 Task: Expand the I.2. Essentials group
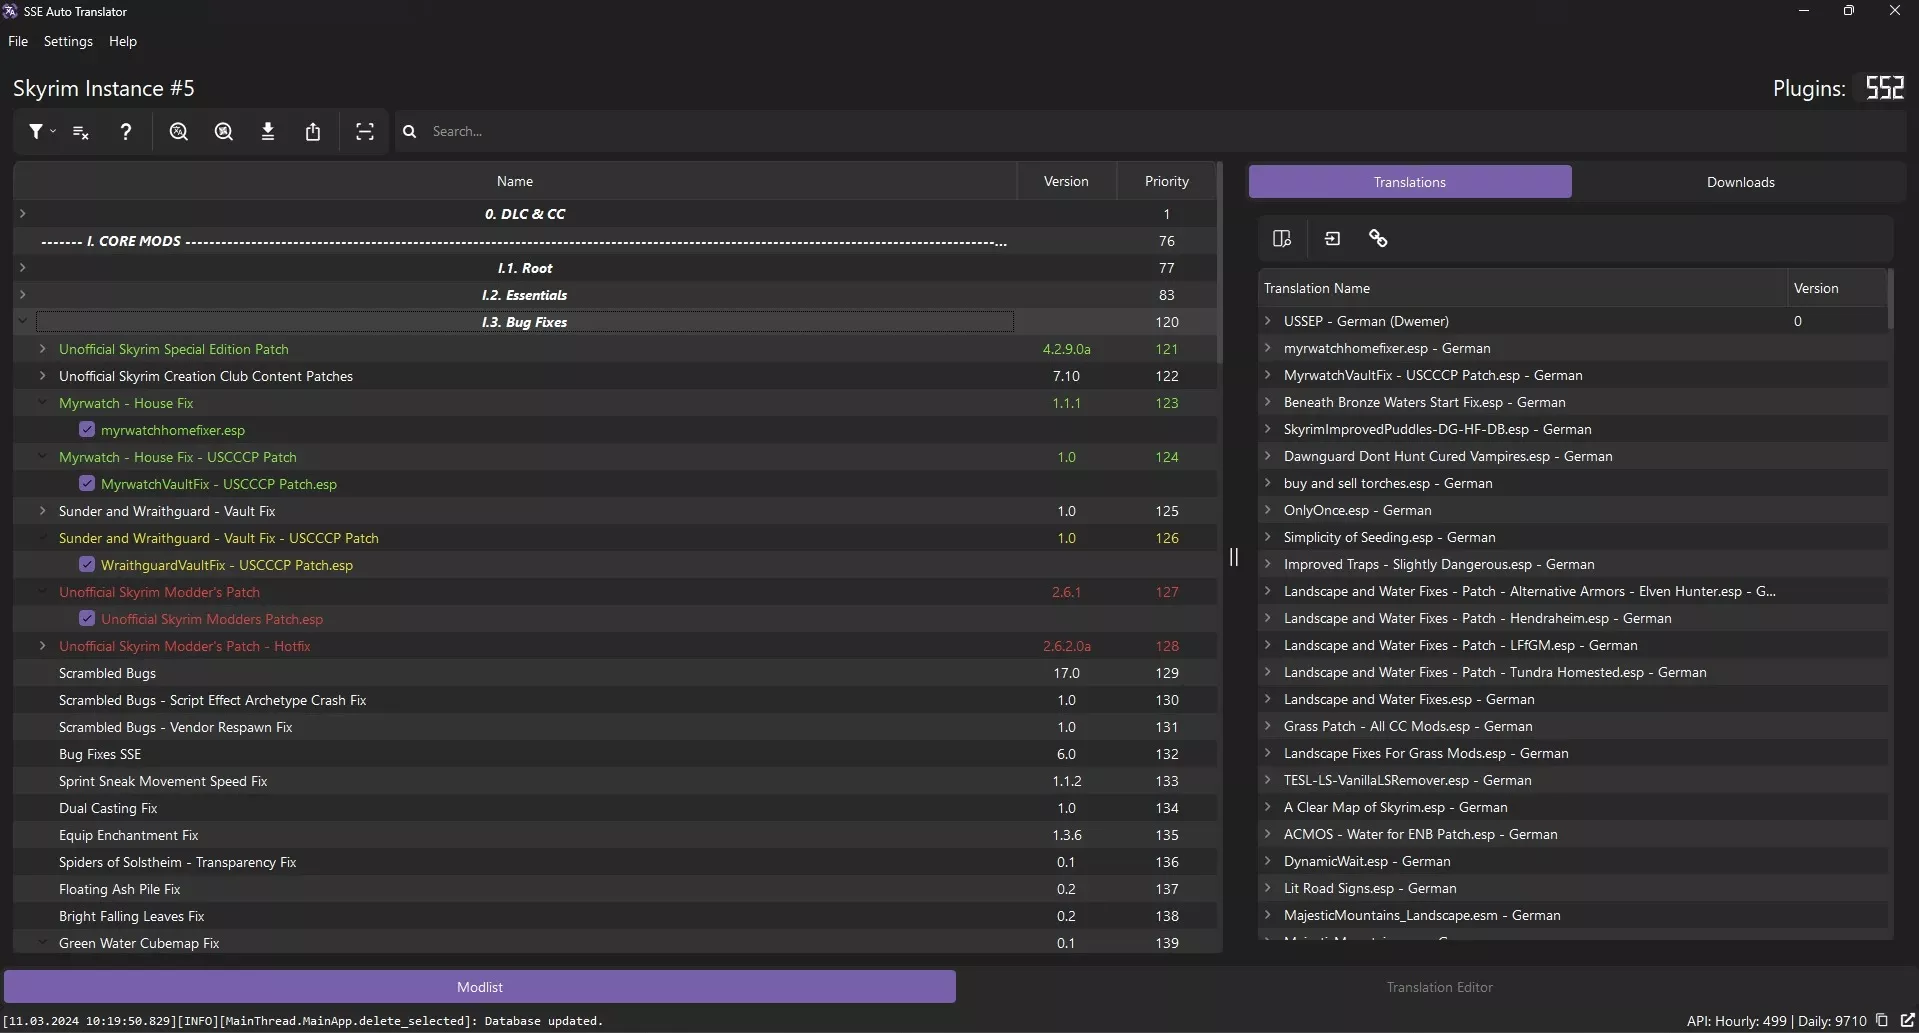(x=23, y=294)
